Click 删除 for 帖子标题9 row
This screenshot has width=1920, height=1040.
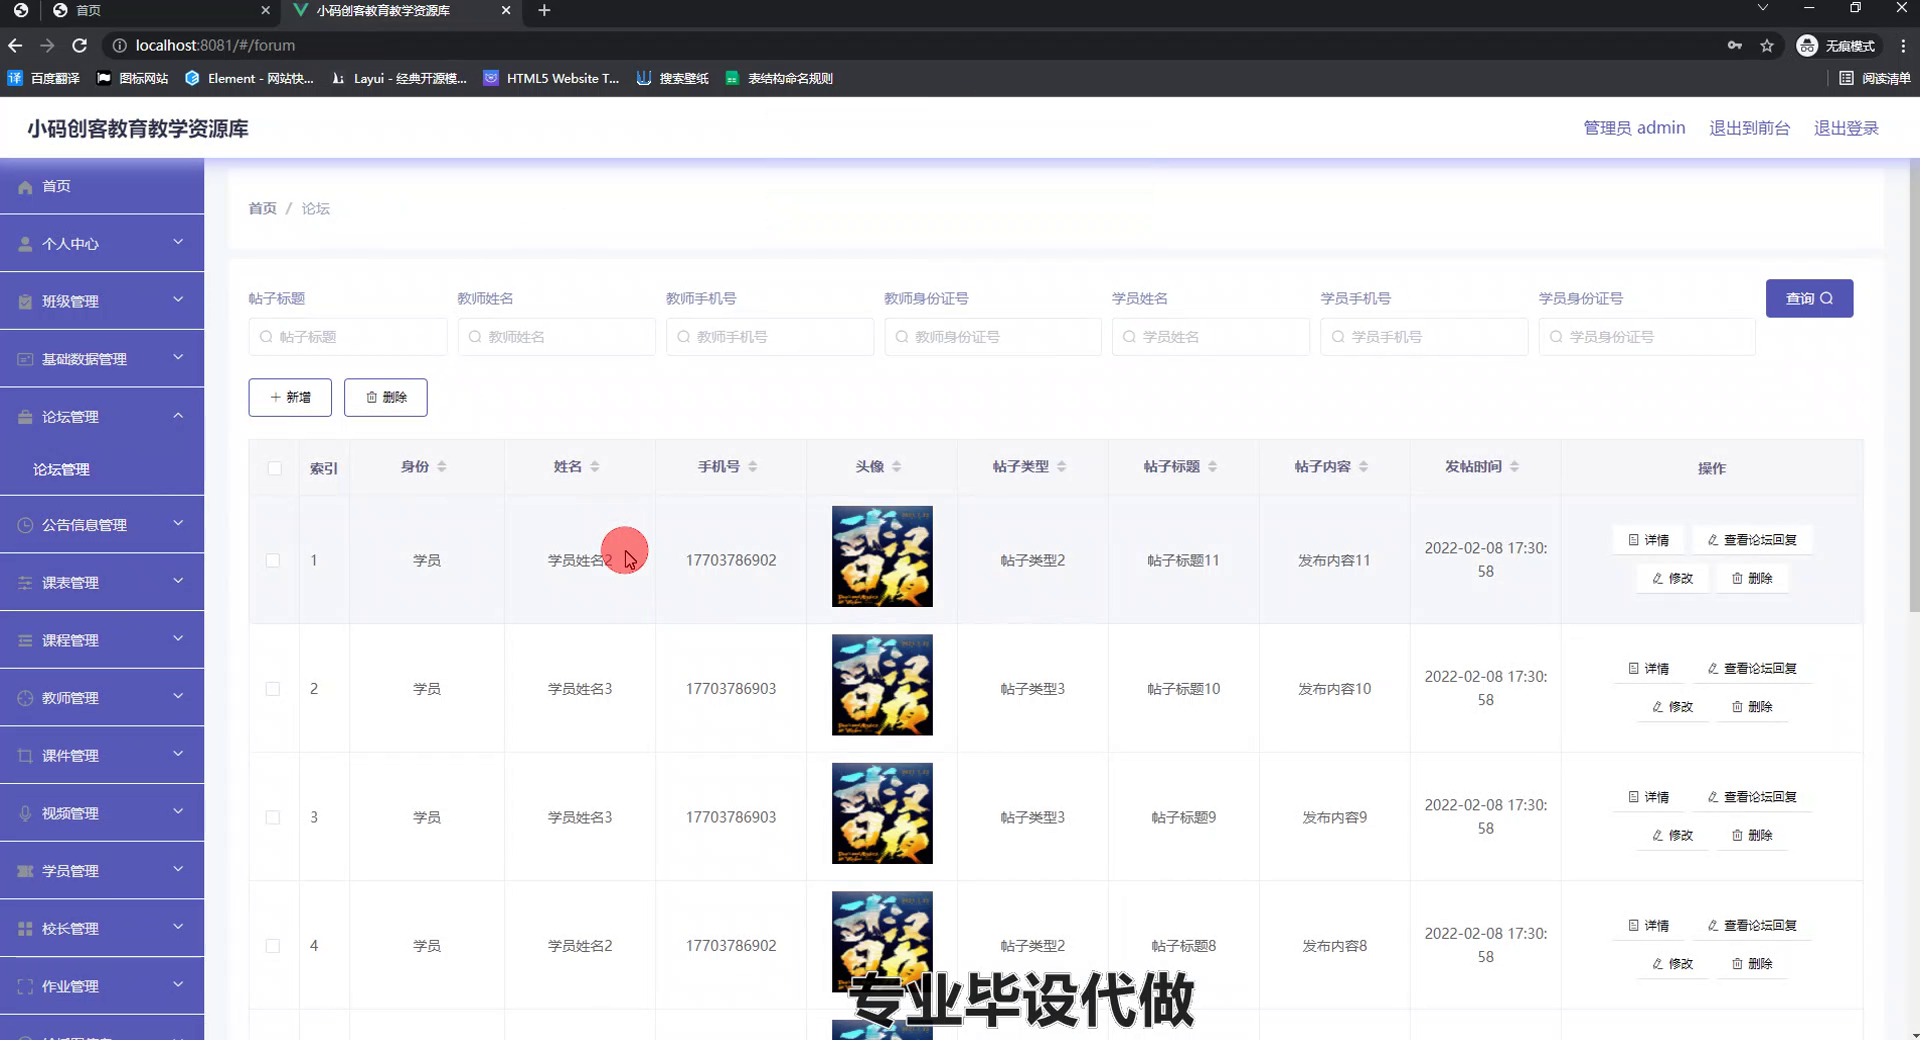coord(1752,835)
